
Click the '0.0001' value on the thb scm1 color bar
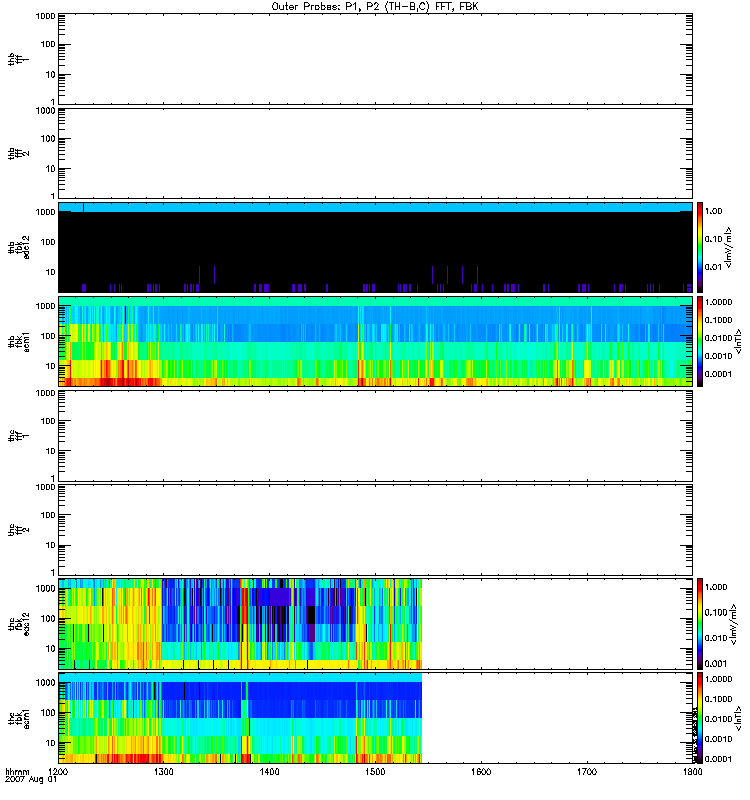tap(718, 374)
